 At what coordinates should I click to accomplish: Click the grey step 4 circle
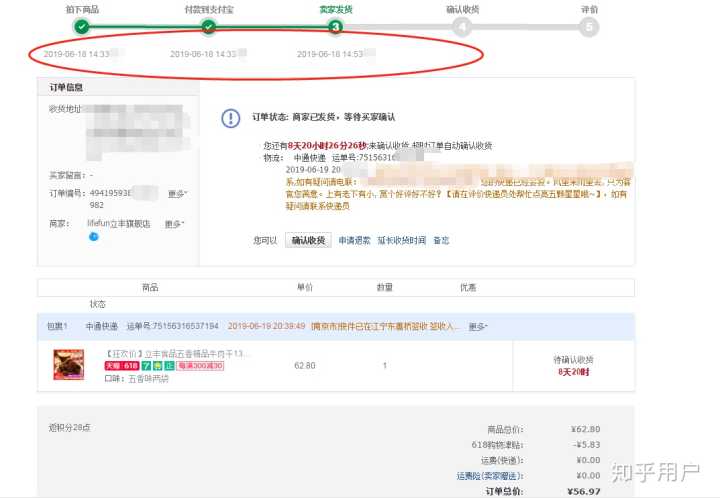click(x=462, y=27)
